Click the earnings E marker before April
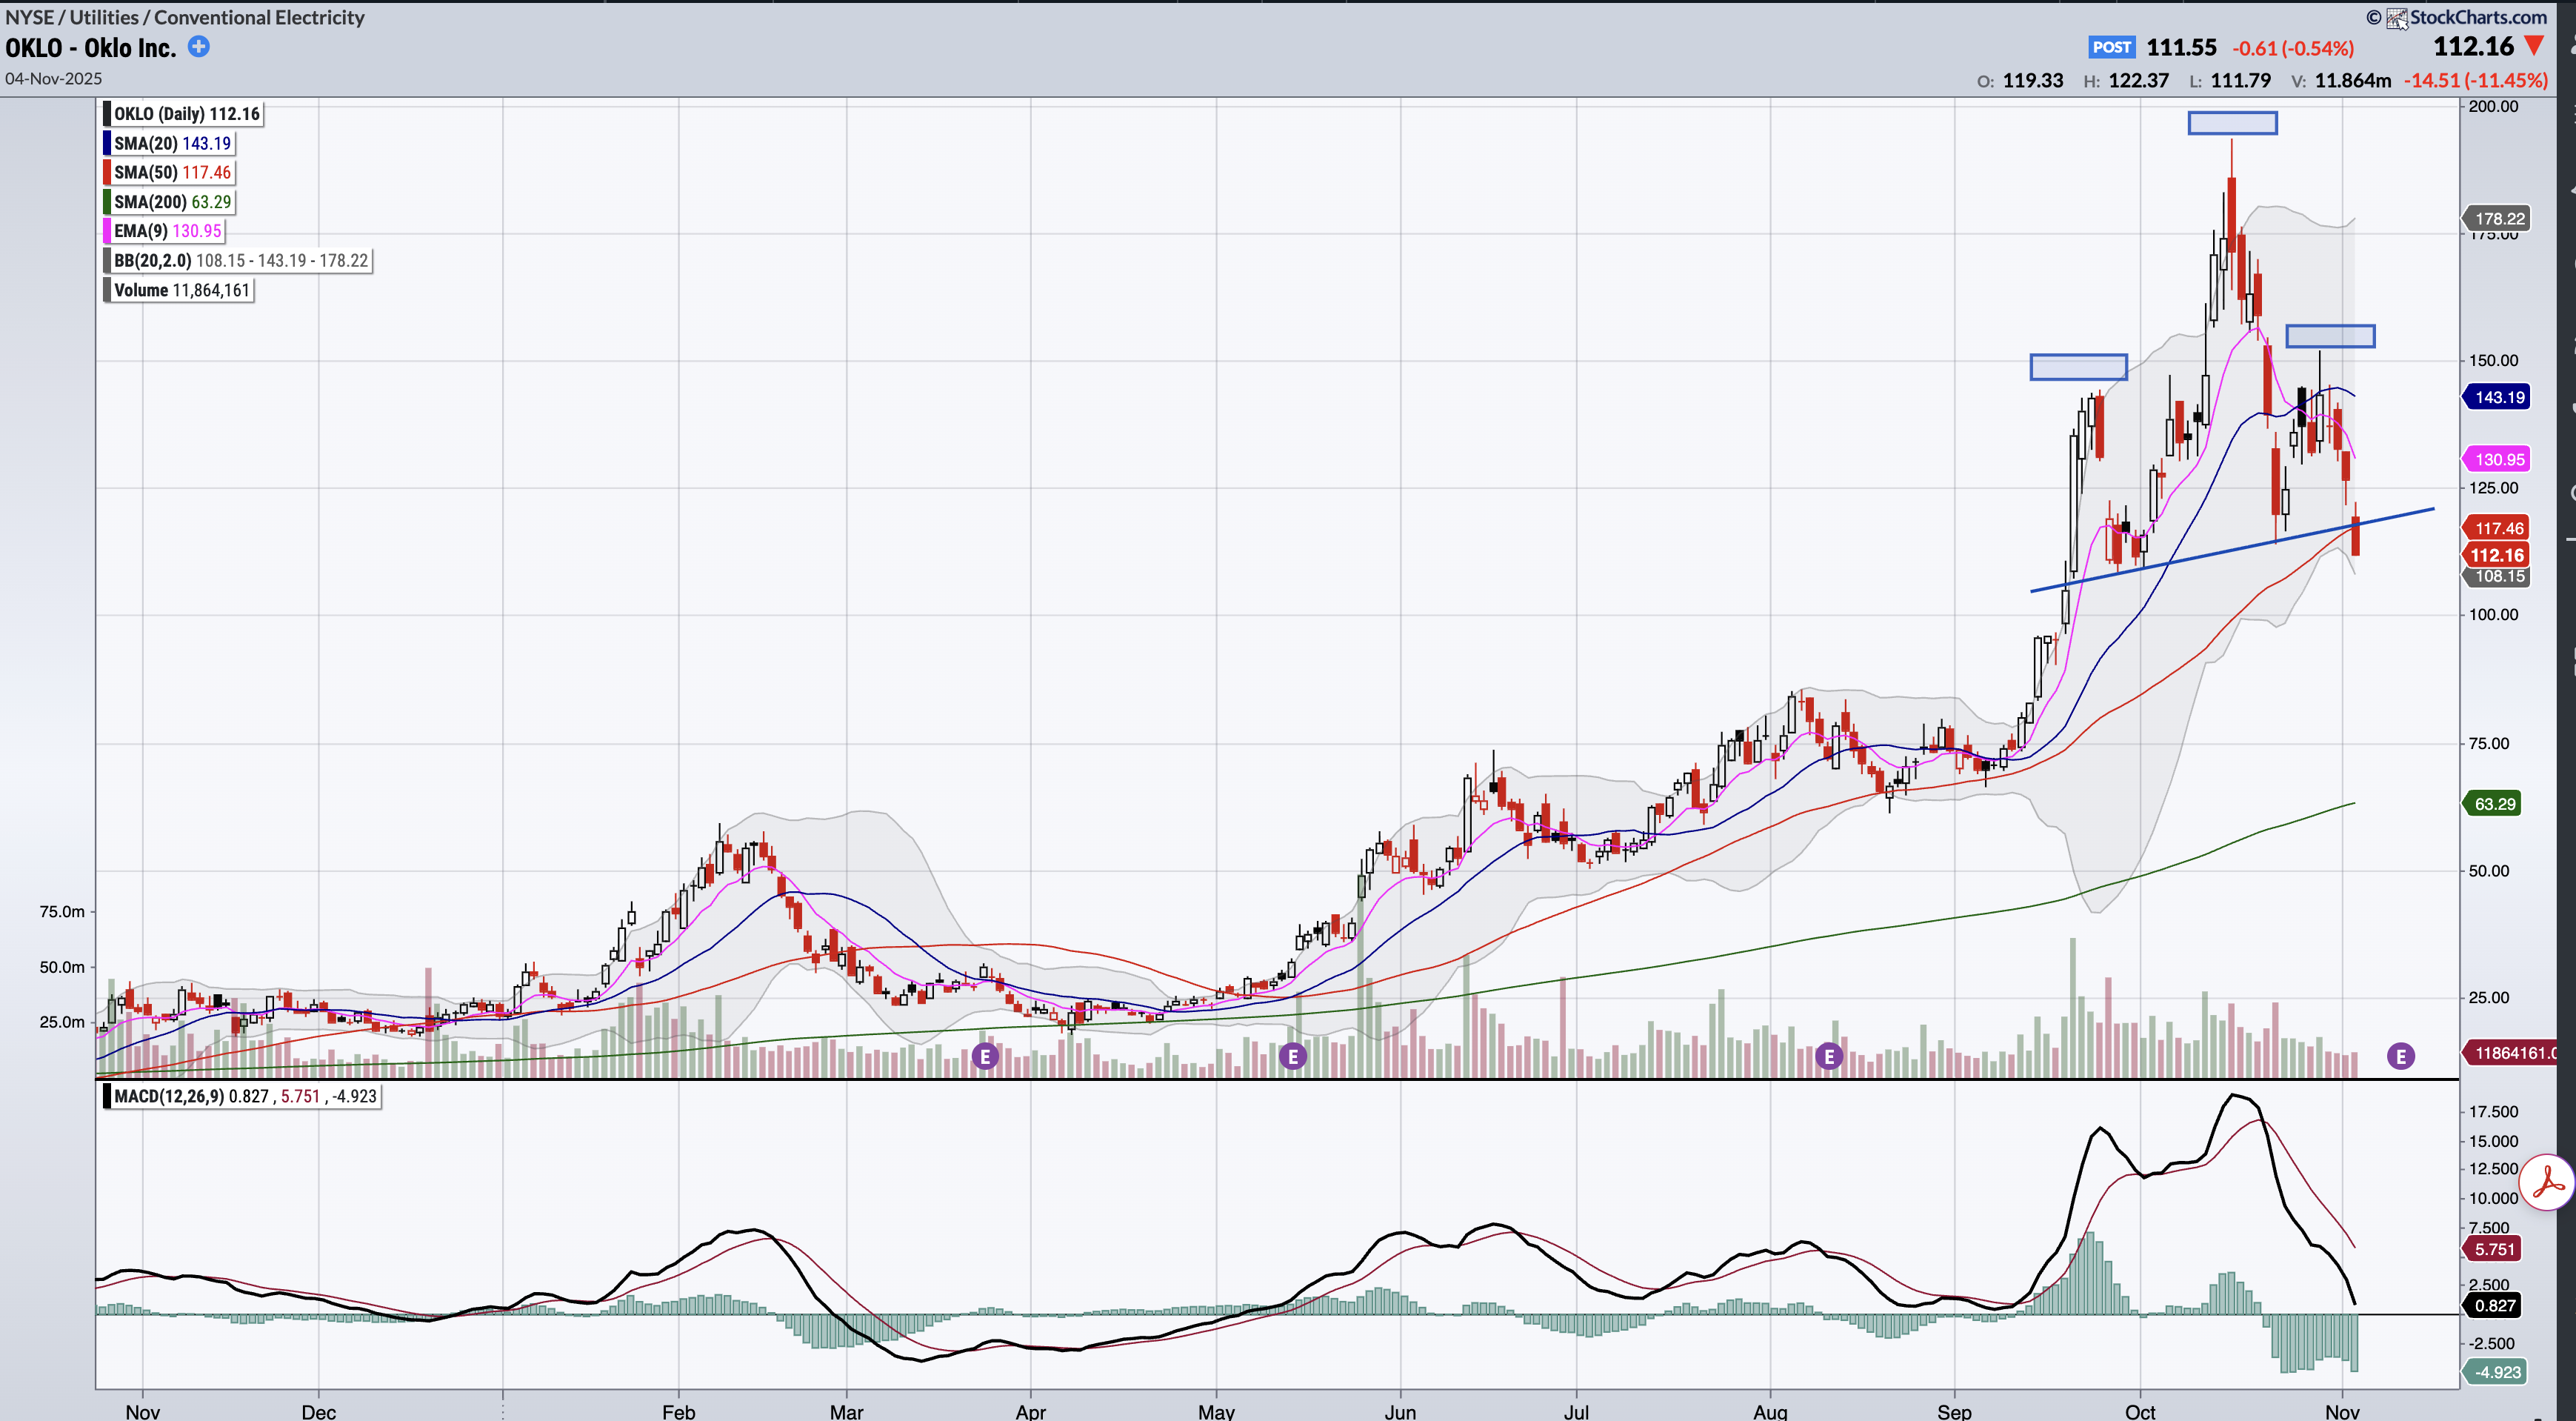The height and width of the screenshot is (1421, 2576). (985, 1056)
